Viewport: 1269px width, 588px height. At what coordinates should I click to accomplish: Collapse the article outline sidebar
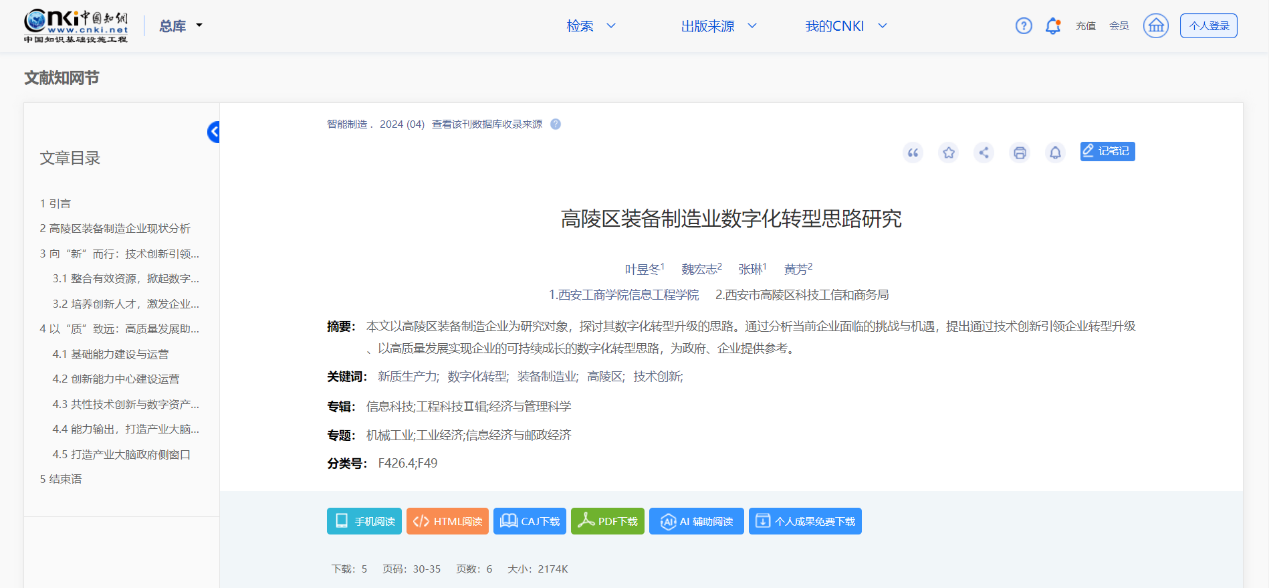pos(214,132)
